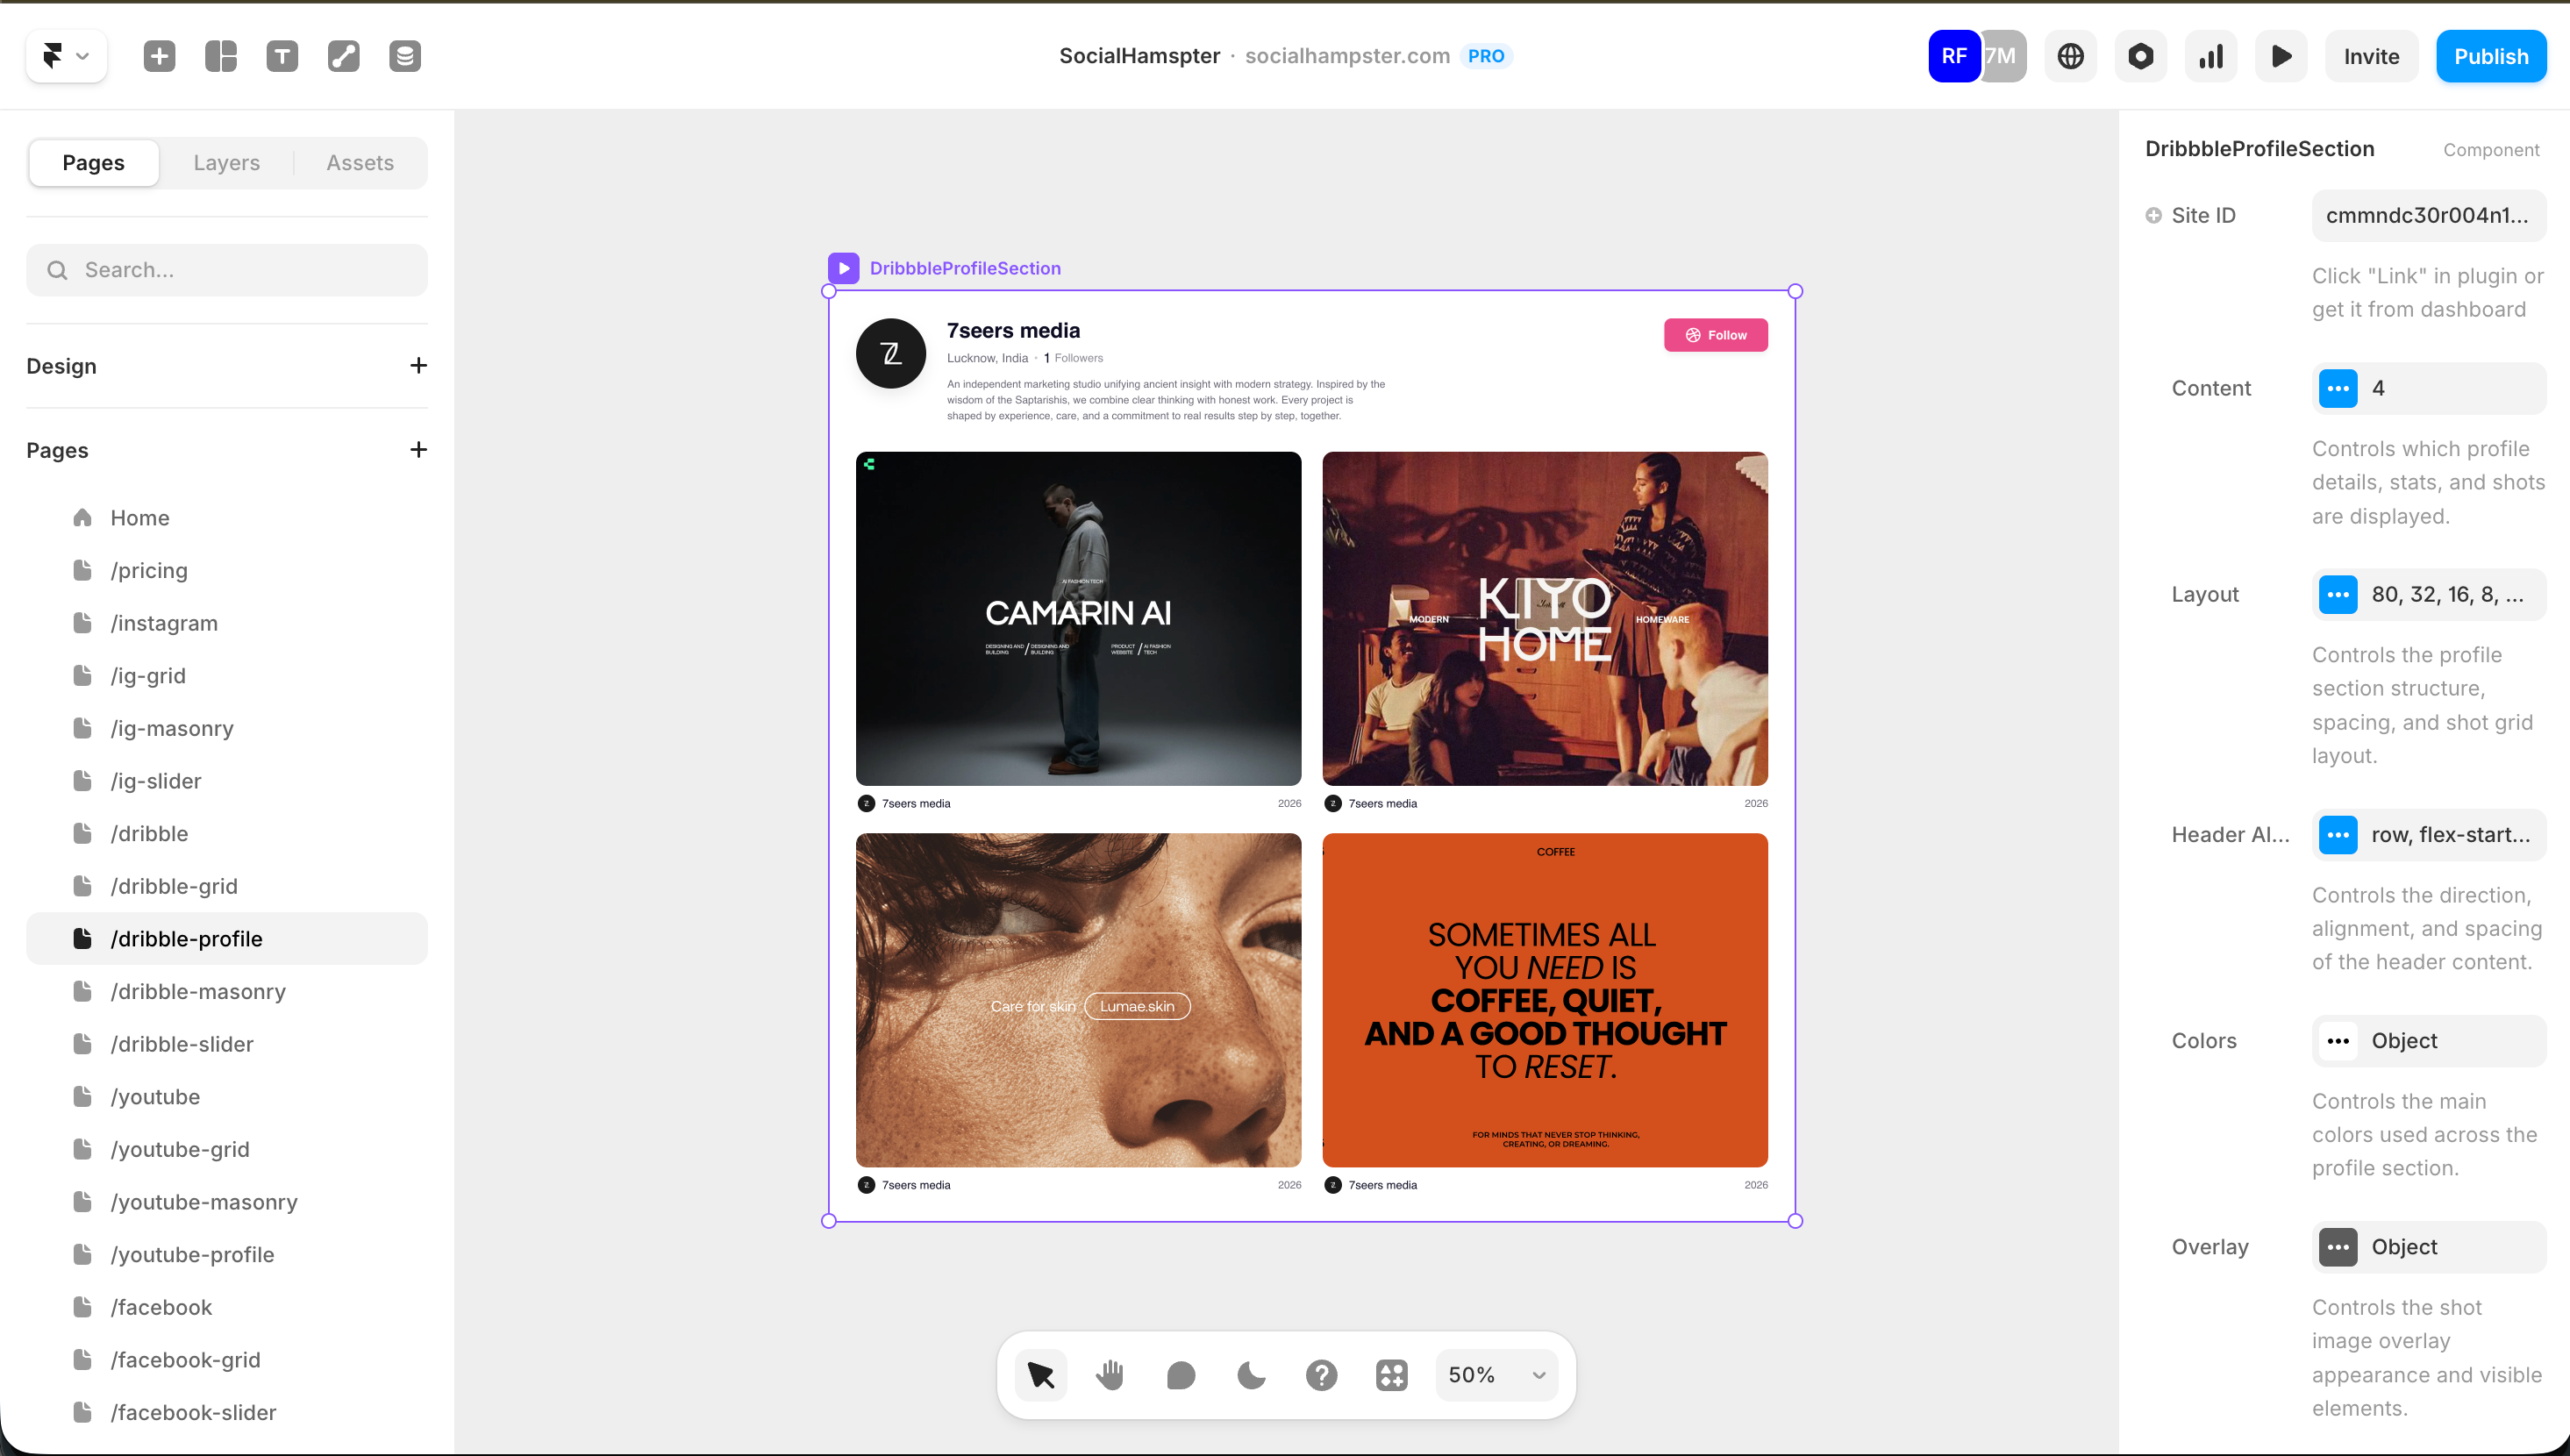Click the Insert plus tool
This screenshot has width=2570, height=1456.
[x=160, y=56]
